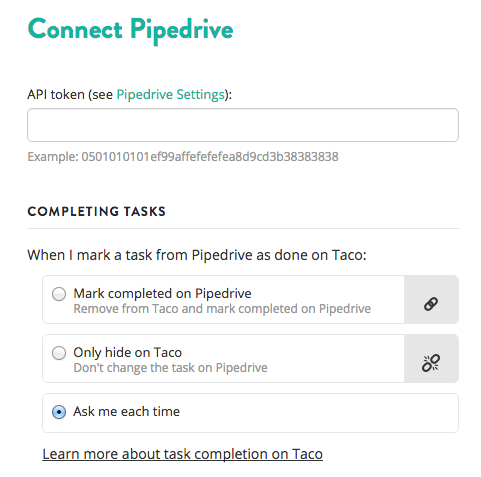
Task: Click the Completing Tasks divider line
Action: tap(243, 229)
